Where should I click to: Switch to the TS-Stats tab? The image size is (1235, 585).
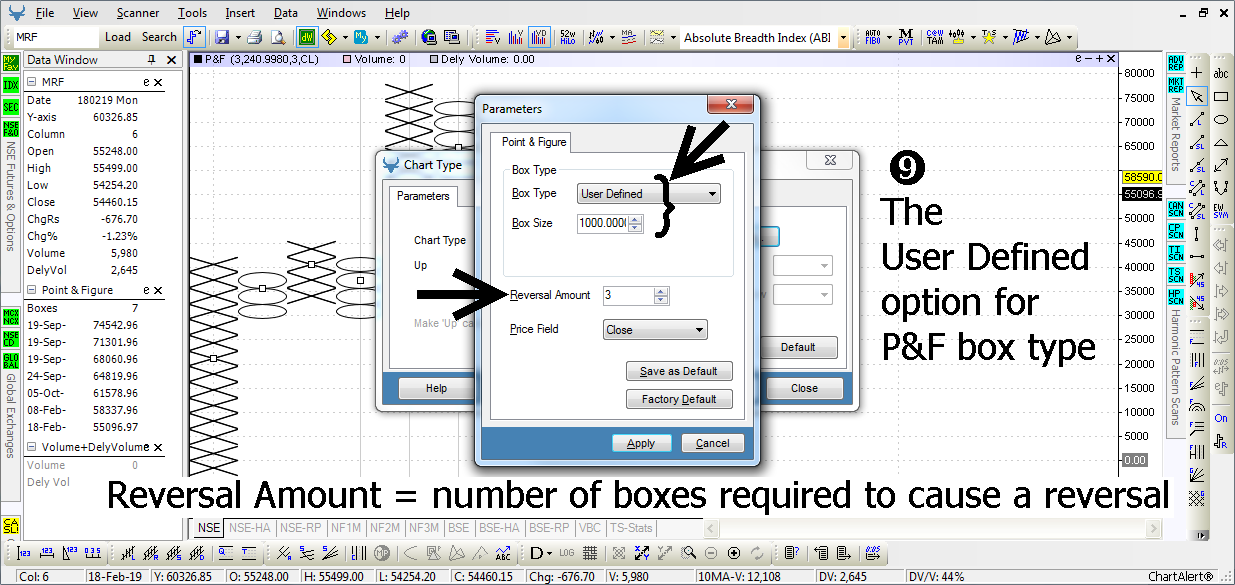(x=630, y=527)
